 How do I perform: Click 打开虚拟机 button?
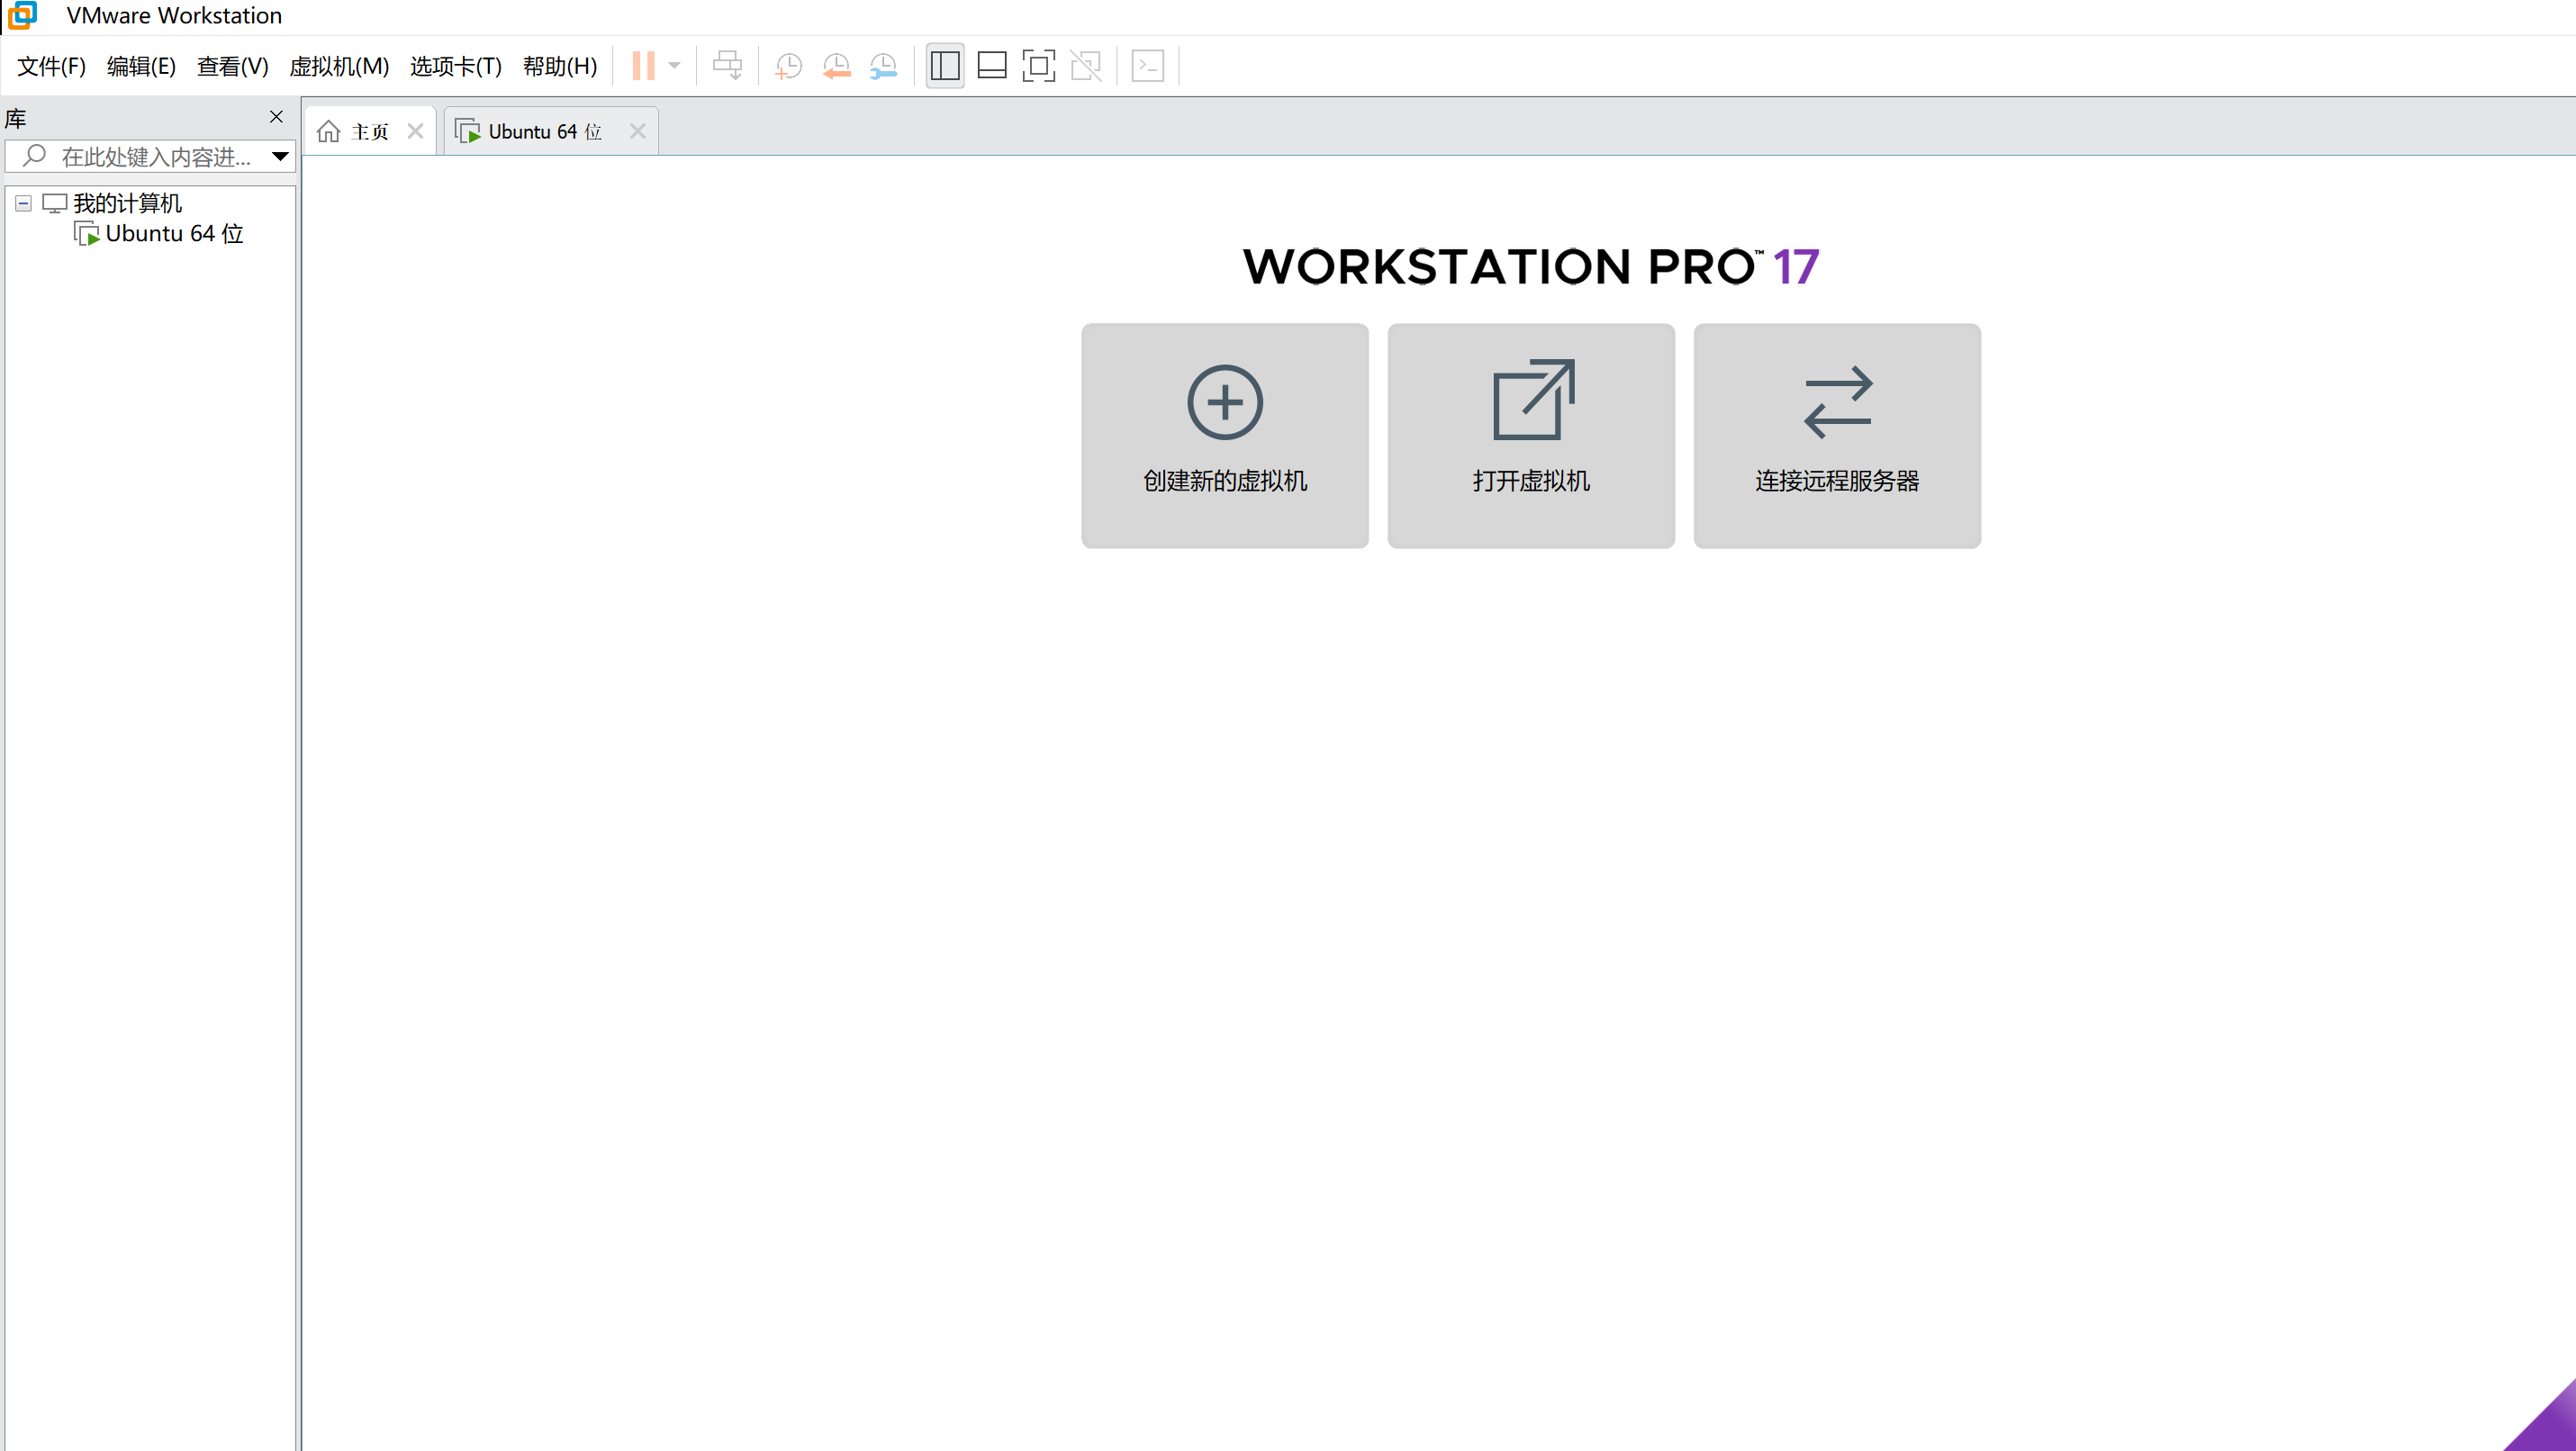point(1530,435)
